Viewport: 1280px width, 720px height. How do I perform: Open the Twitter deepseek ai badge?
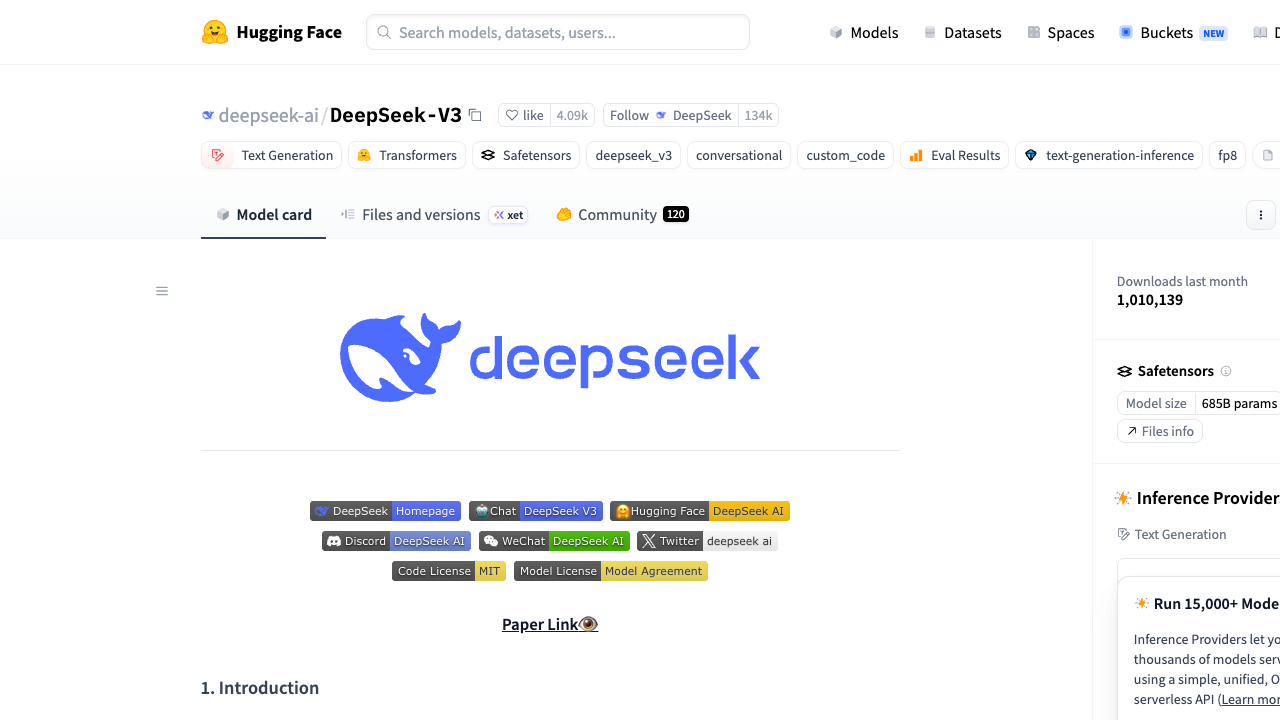tap(707, 541)
